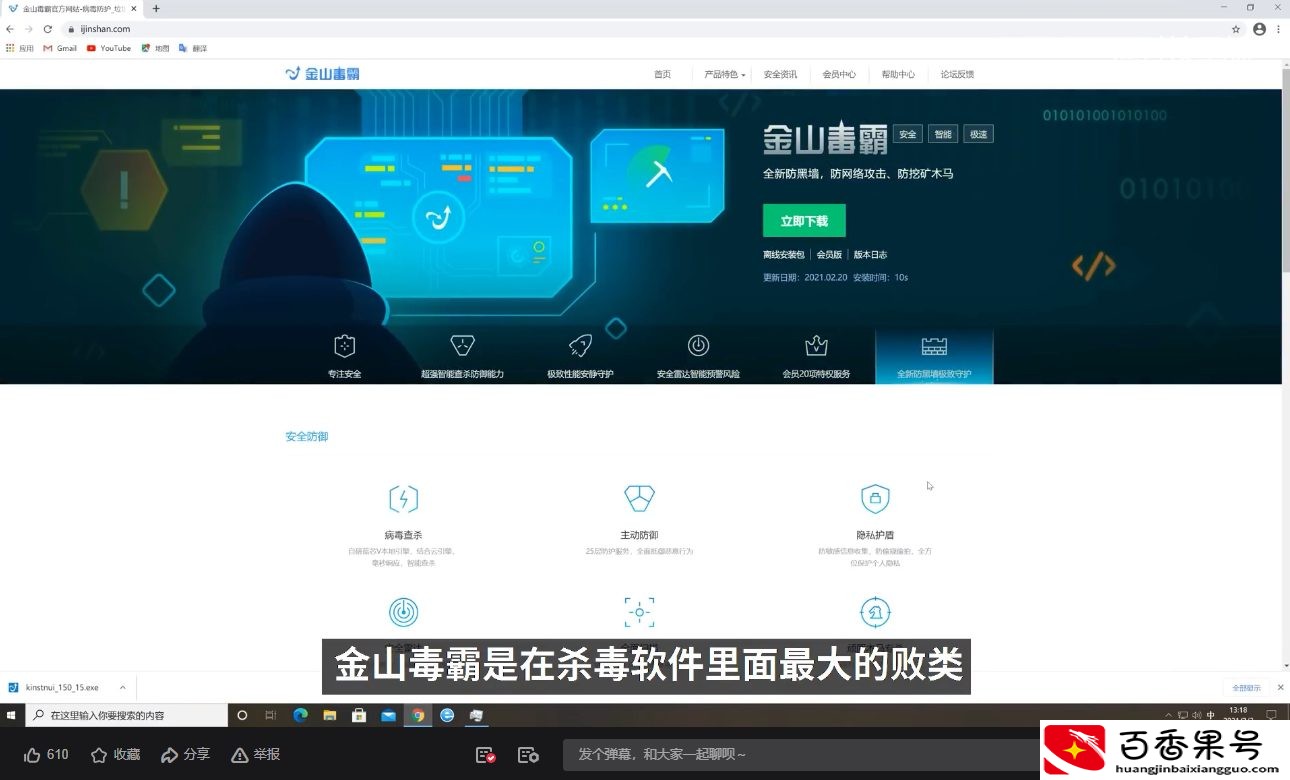Viewport: 1290px width, 780px height.
Task: Toggle the danmaku display icon
Action: tap(486, 755)
